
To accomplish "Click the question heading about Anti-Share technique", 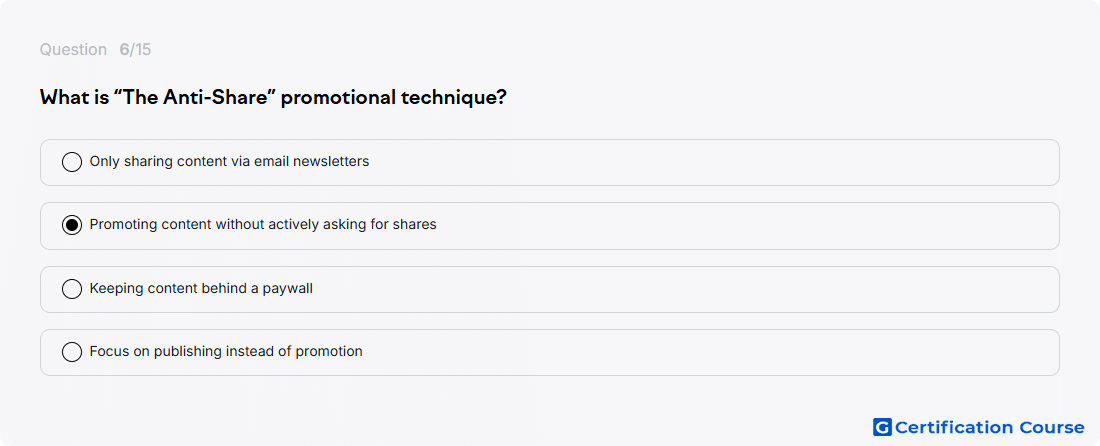I will click(274, 97).
